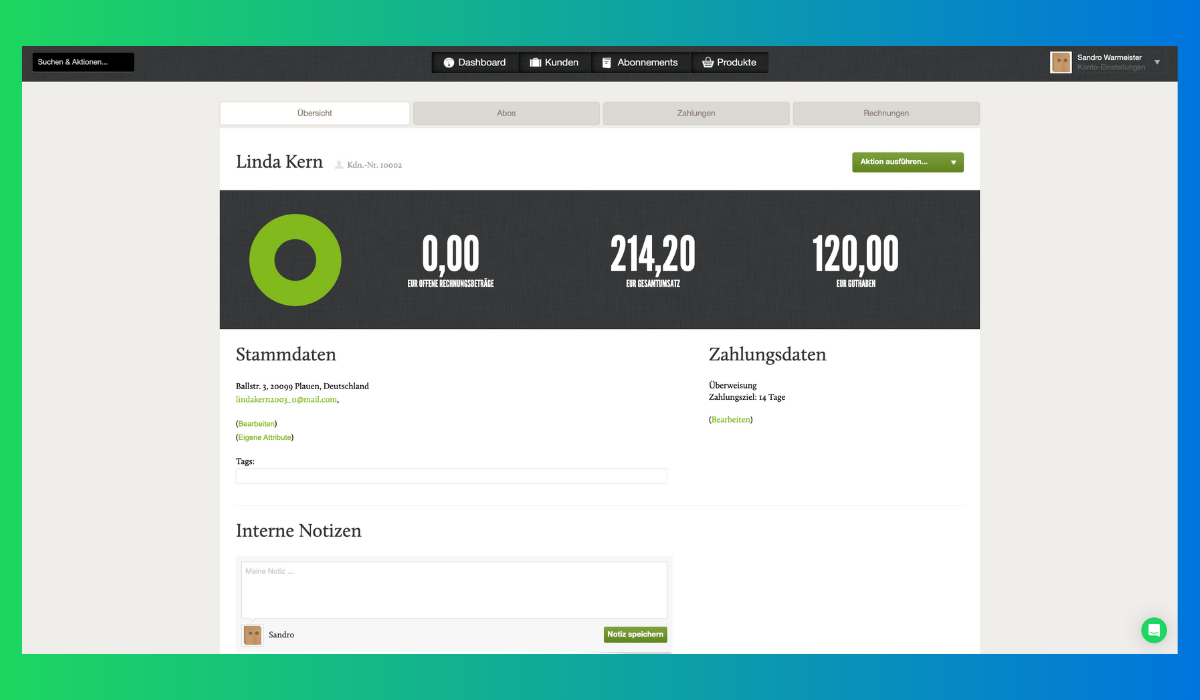The image size is (1200, 700).
Task: Go to Dashboard in the top navigation
Action: click(x=475, y=62)
